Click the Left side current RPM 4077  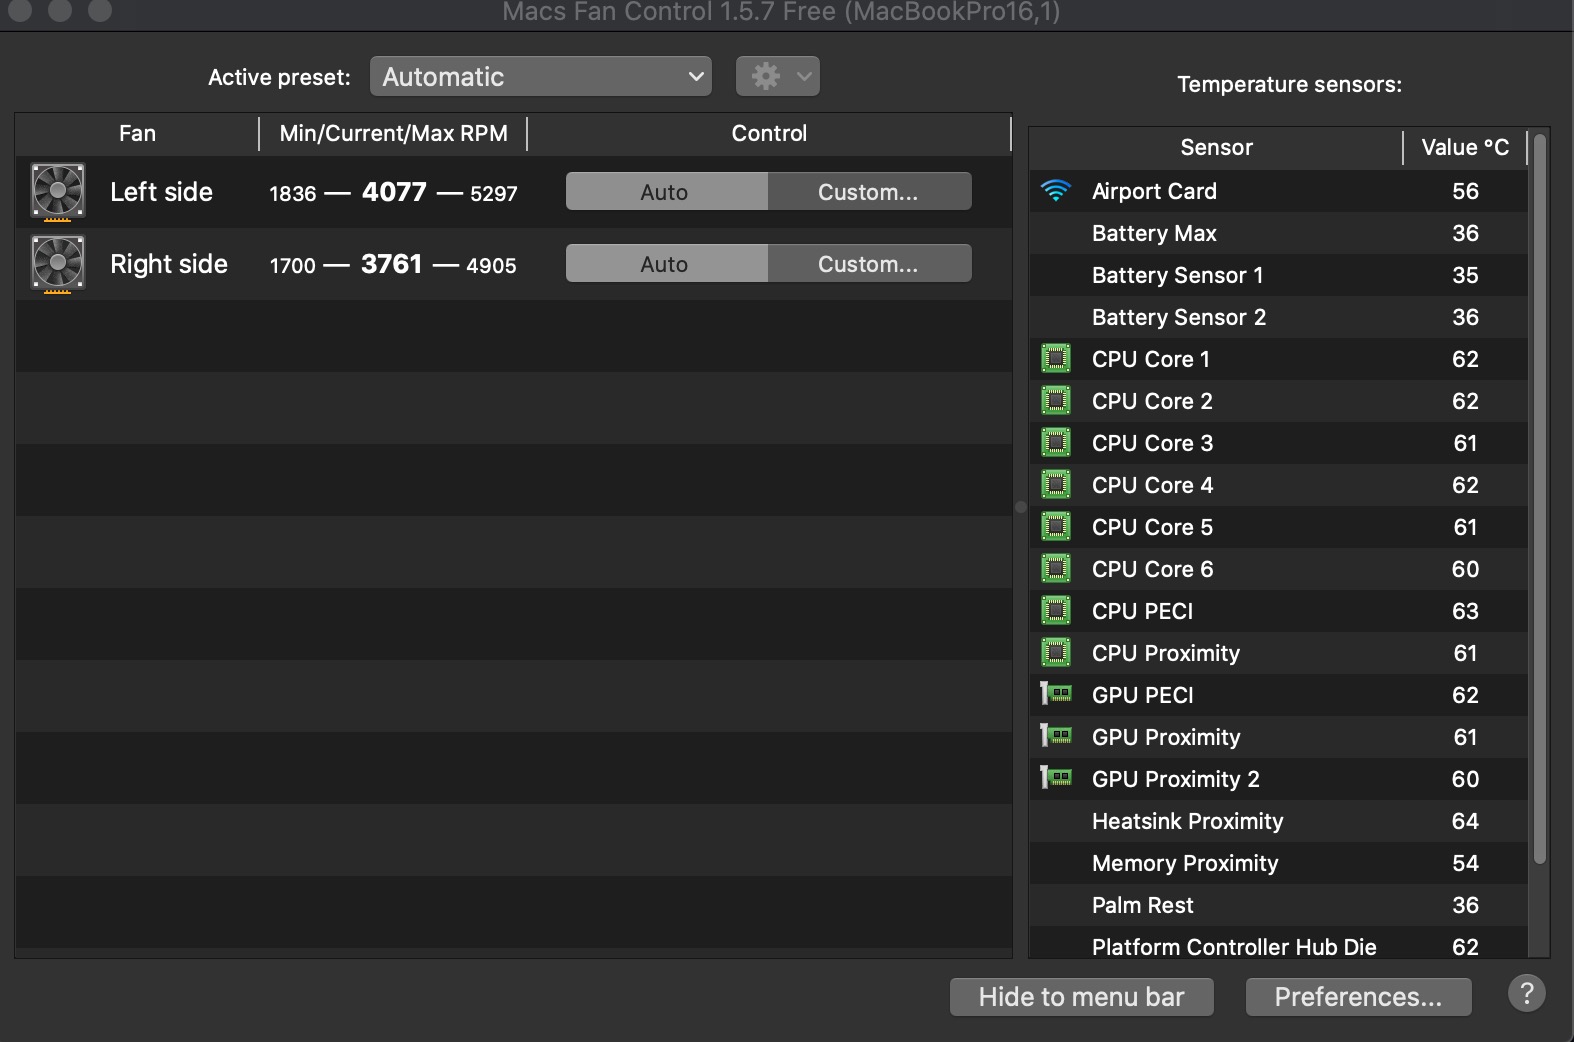pos(394,191)
